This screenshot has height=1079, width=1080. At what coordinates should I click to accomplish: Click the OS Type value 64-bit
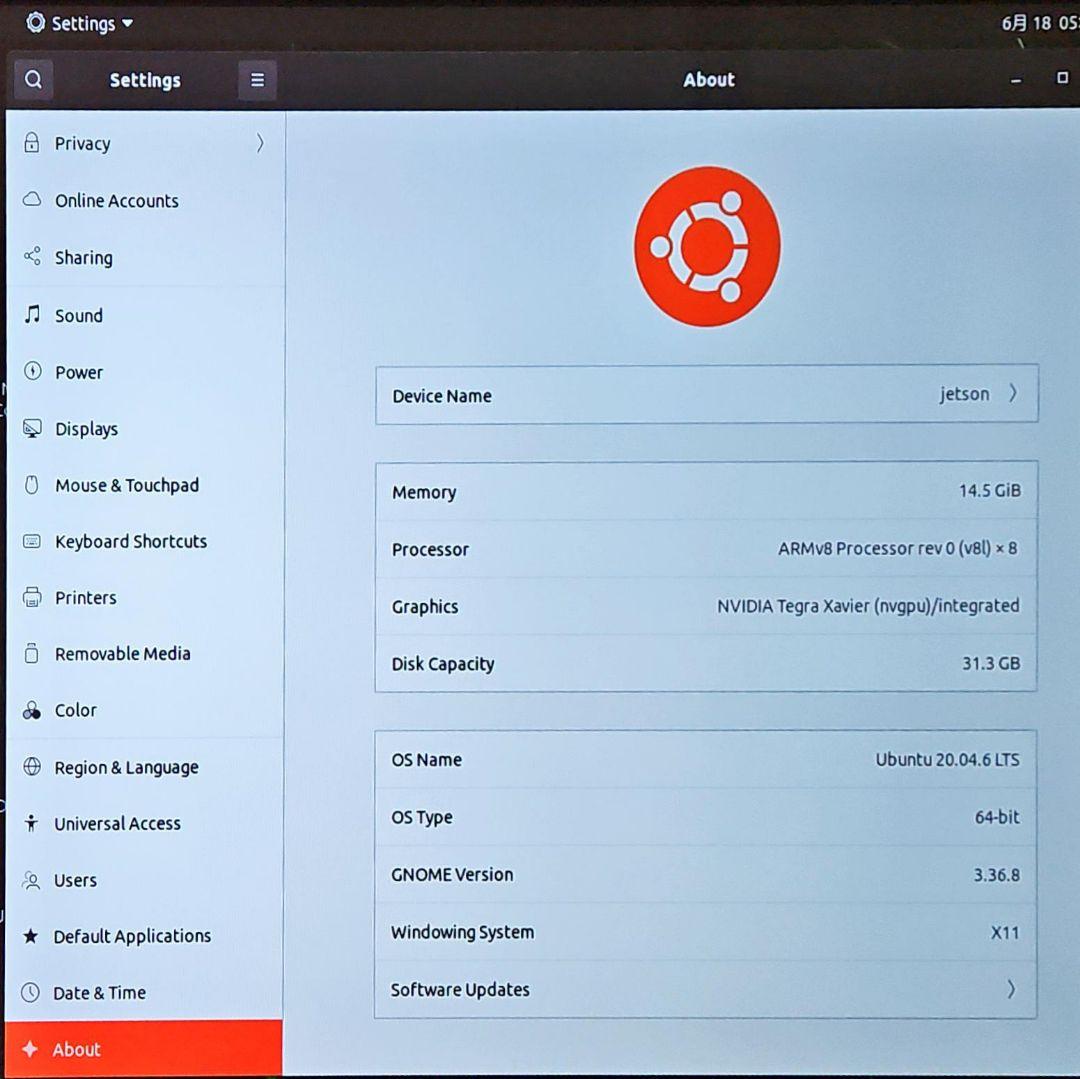tap(997, 817)
